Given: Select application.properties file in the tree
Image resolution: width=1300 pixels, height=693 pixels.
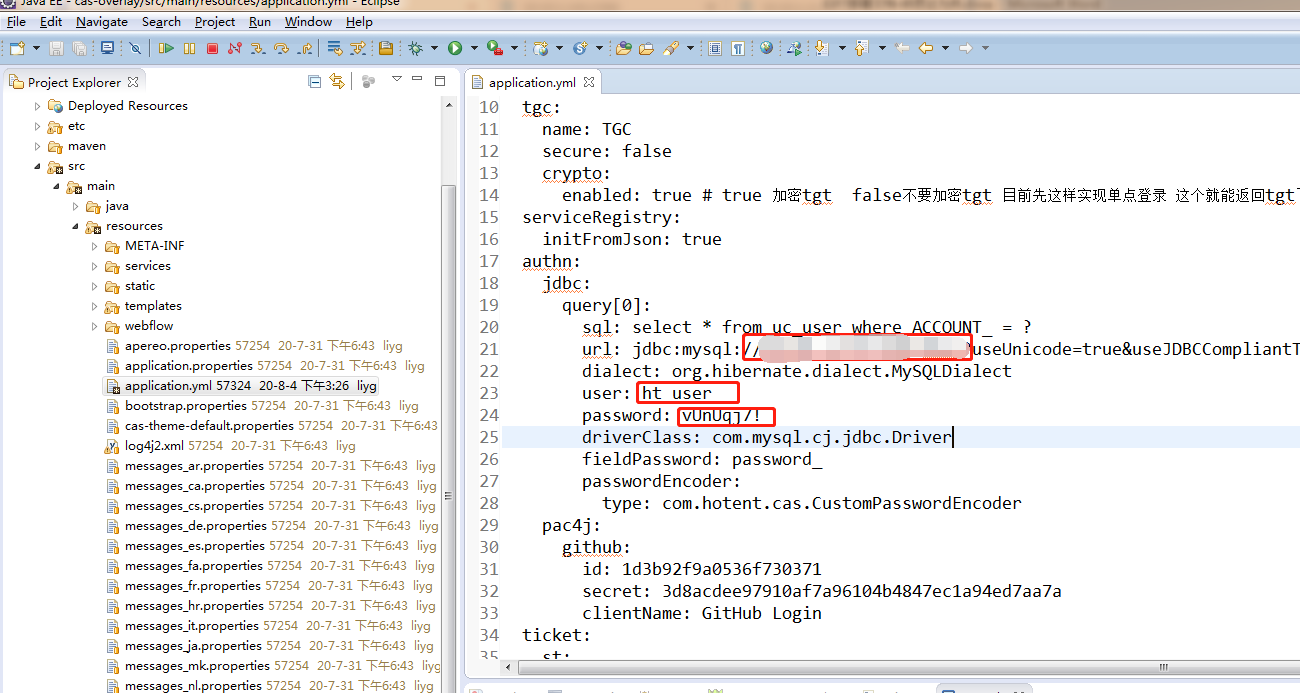Looking at the screenshot, I should click(188, 366).
